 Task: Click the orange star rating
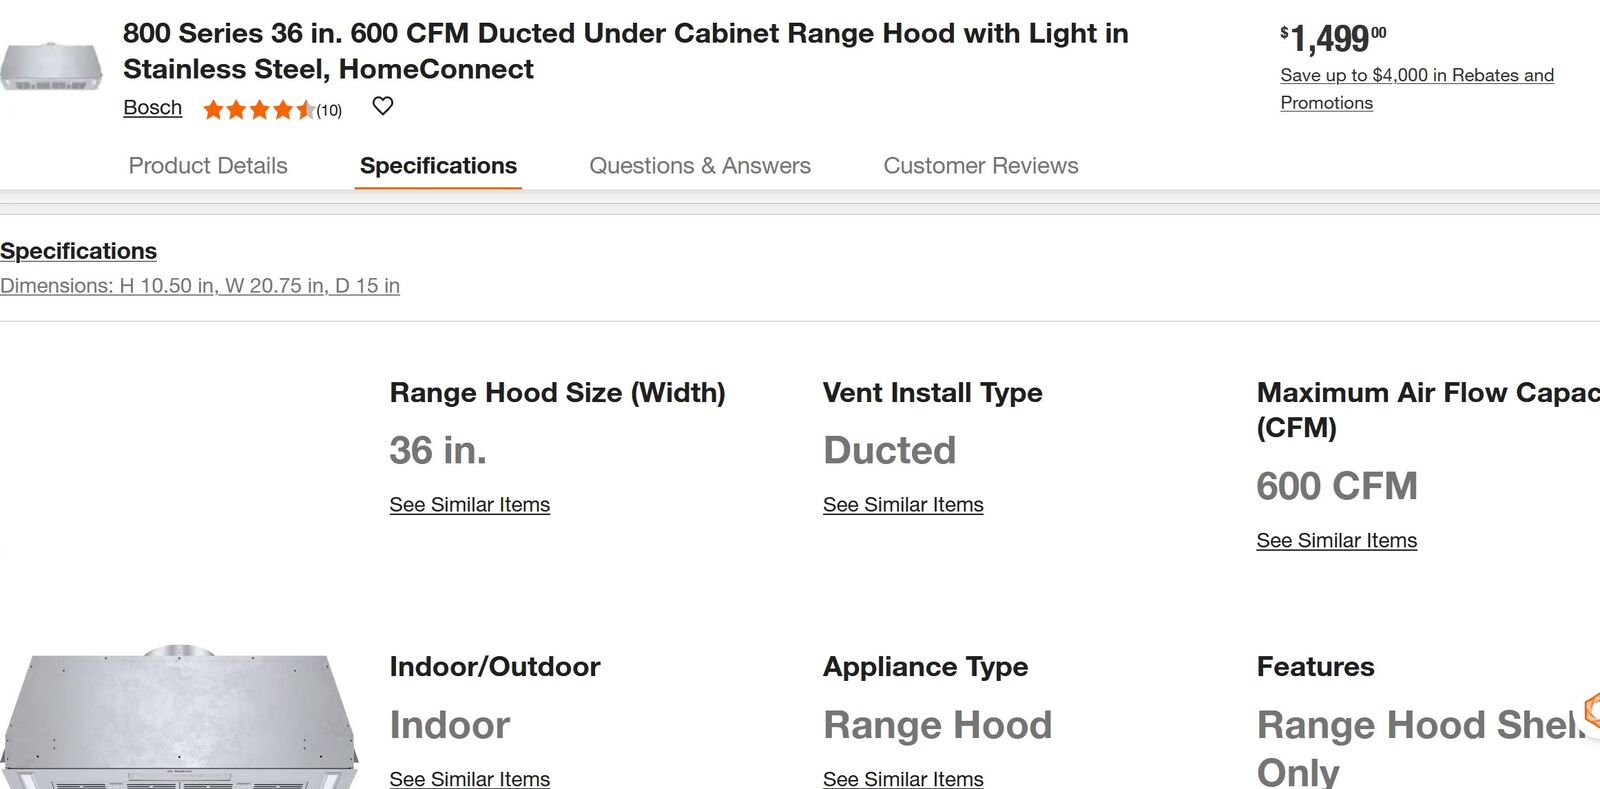[258, 110]
